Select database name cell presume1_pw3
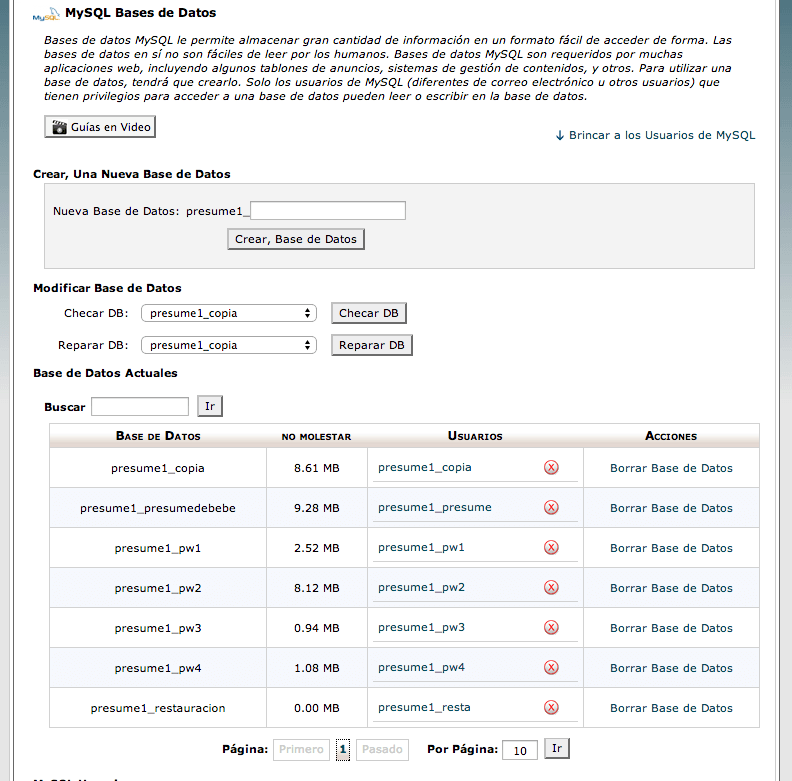Viewport: 792px width, 781px height. [x=158, y=628]
